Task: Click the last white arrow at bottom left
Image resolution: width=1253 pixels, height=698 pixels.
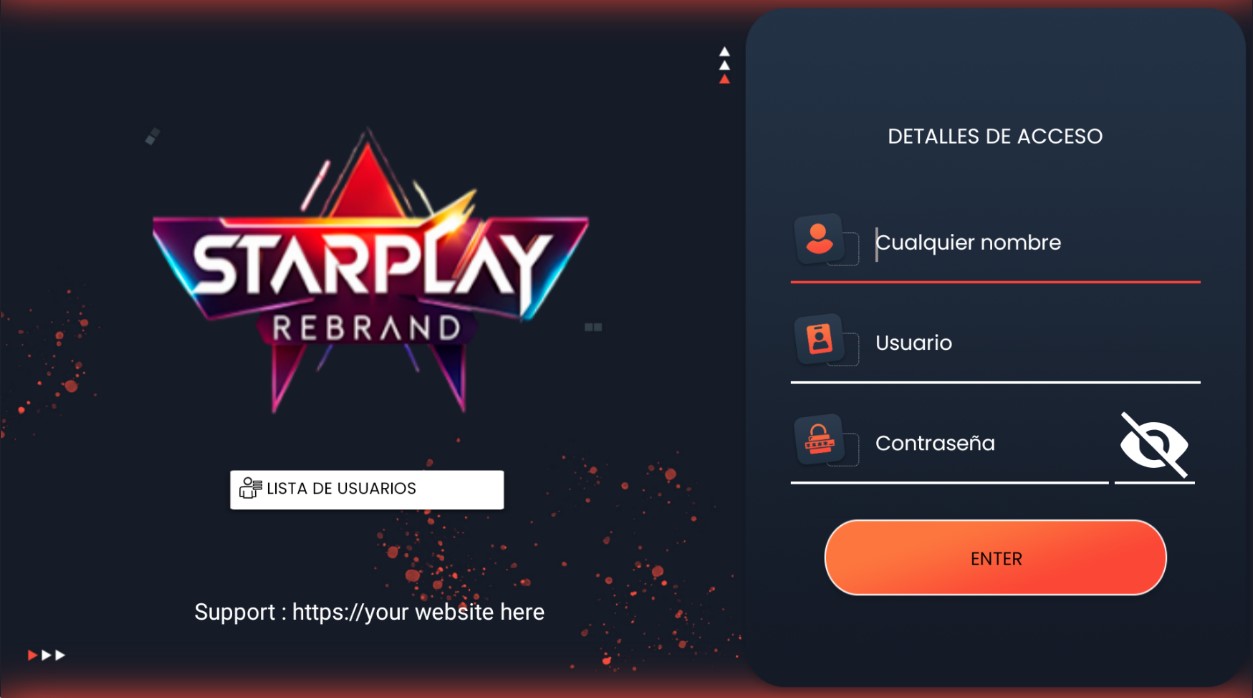Action: point(60,655)
